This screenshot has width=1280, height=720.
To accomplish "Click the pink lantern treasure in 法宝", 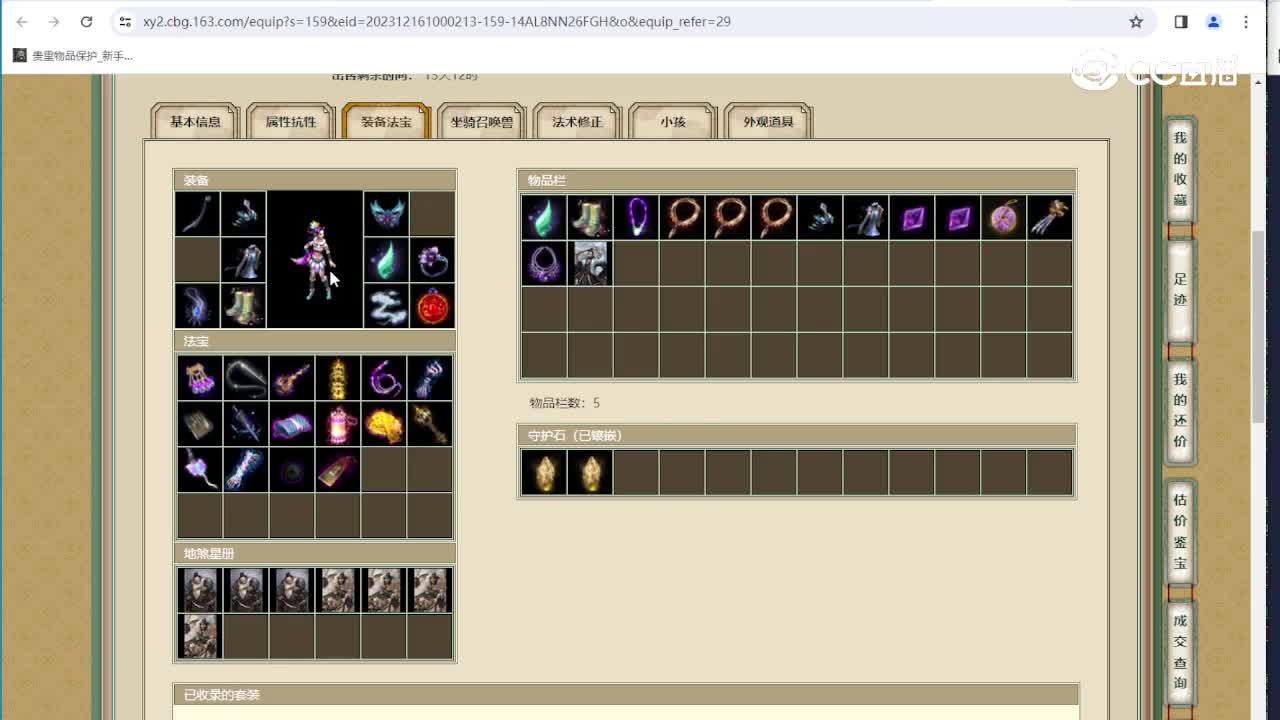I will (x=338, y=424).
